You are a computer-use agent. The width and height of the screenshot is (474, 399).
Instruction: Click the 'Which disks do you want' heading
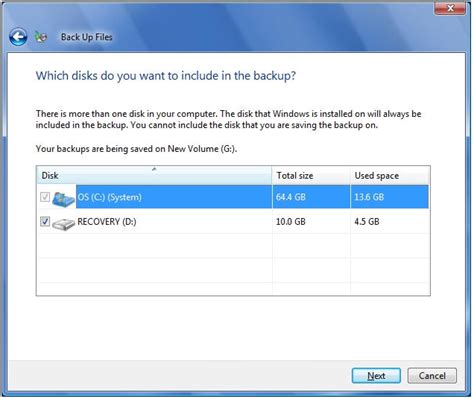[x=166, y=76]
